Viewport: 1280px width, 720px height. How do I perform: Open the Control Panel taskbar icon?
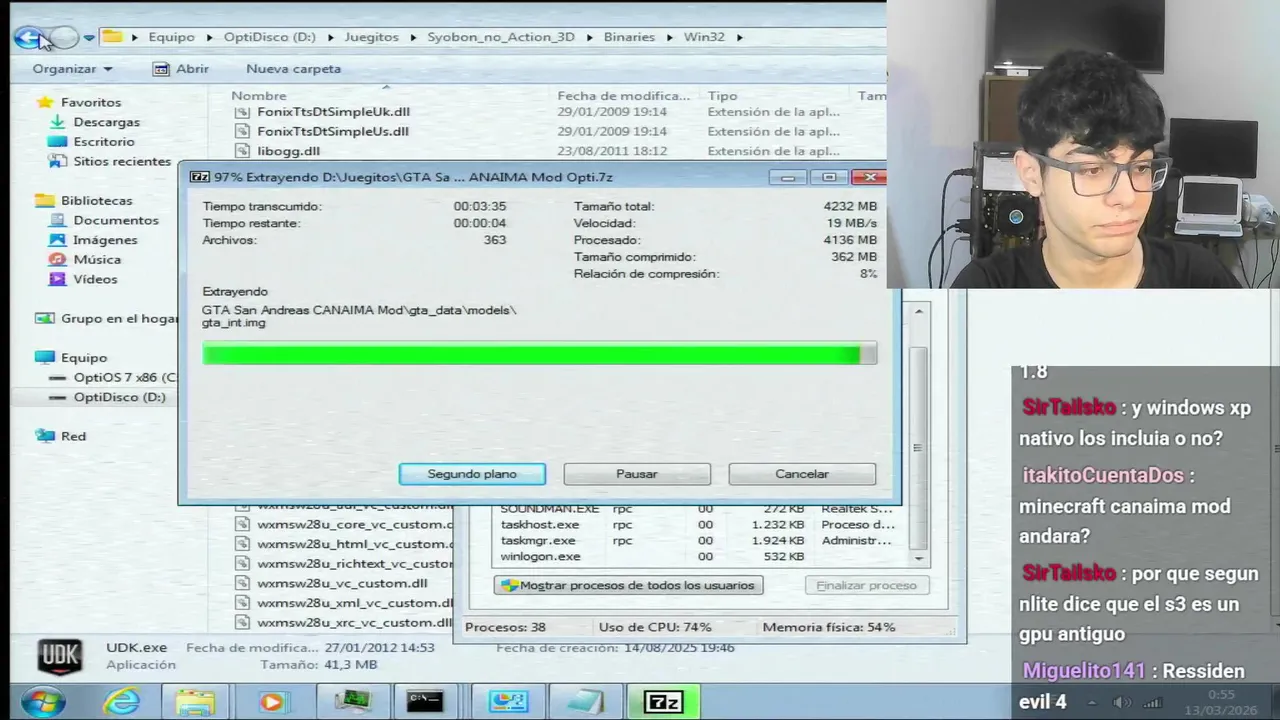pos(508,702)
